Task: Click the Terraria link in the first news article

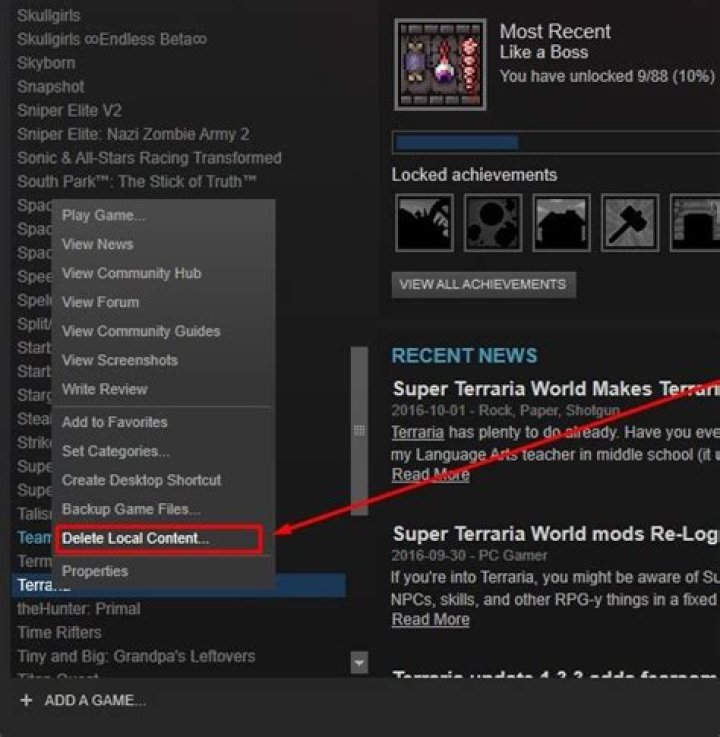Action: click(x=418, y=432)
